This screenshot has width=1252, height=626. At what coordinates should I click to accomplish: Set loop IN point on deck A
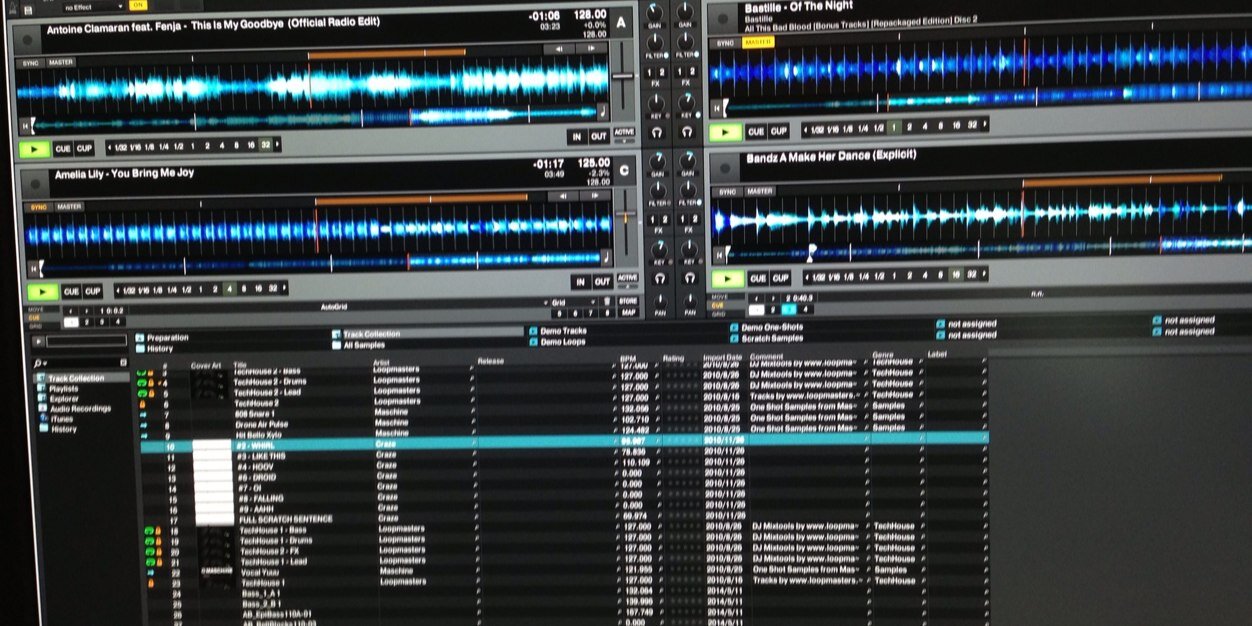tap(576, 137)
